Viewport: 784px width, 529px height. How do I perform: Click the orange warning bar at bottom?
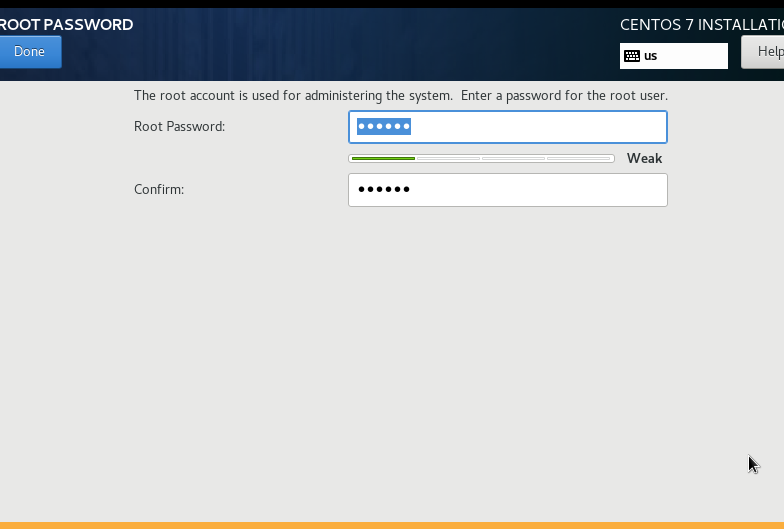click(x=392, y=526)
